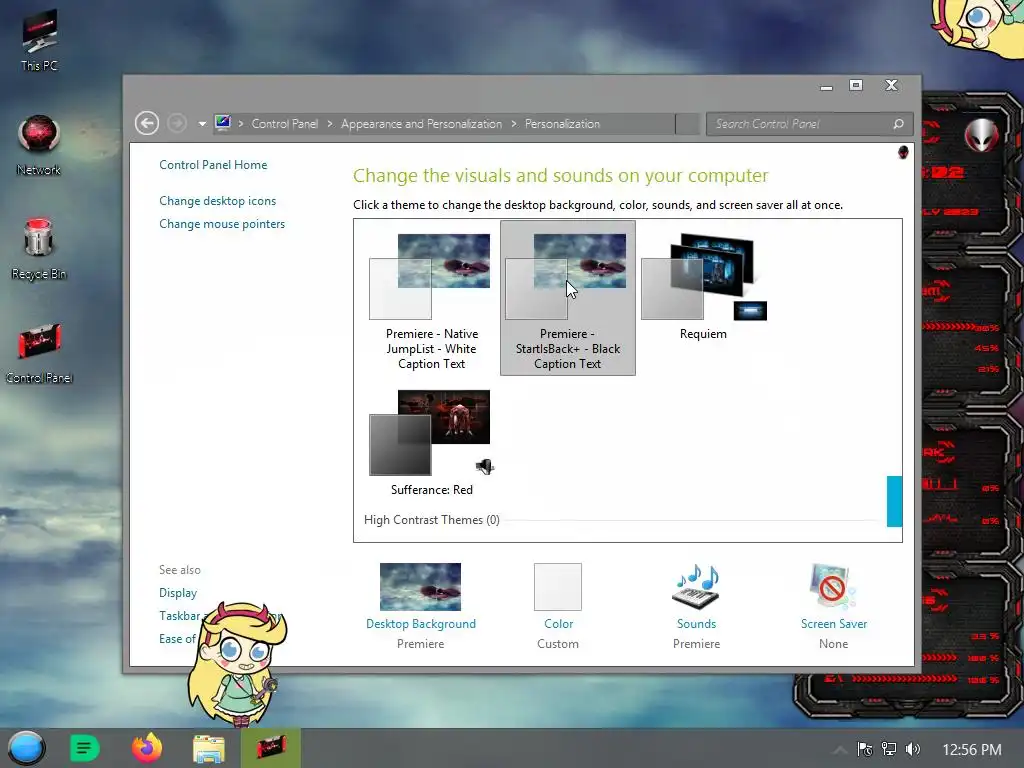Select active Control Panel taskbar button
This screenshot has width=1024, height=768.
click(x=270, y=748)
